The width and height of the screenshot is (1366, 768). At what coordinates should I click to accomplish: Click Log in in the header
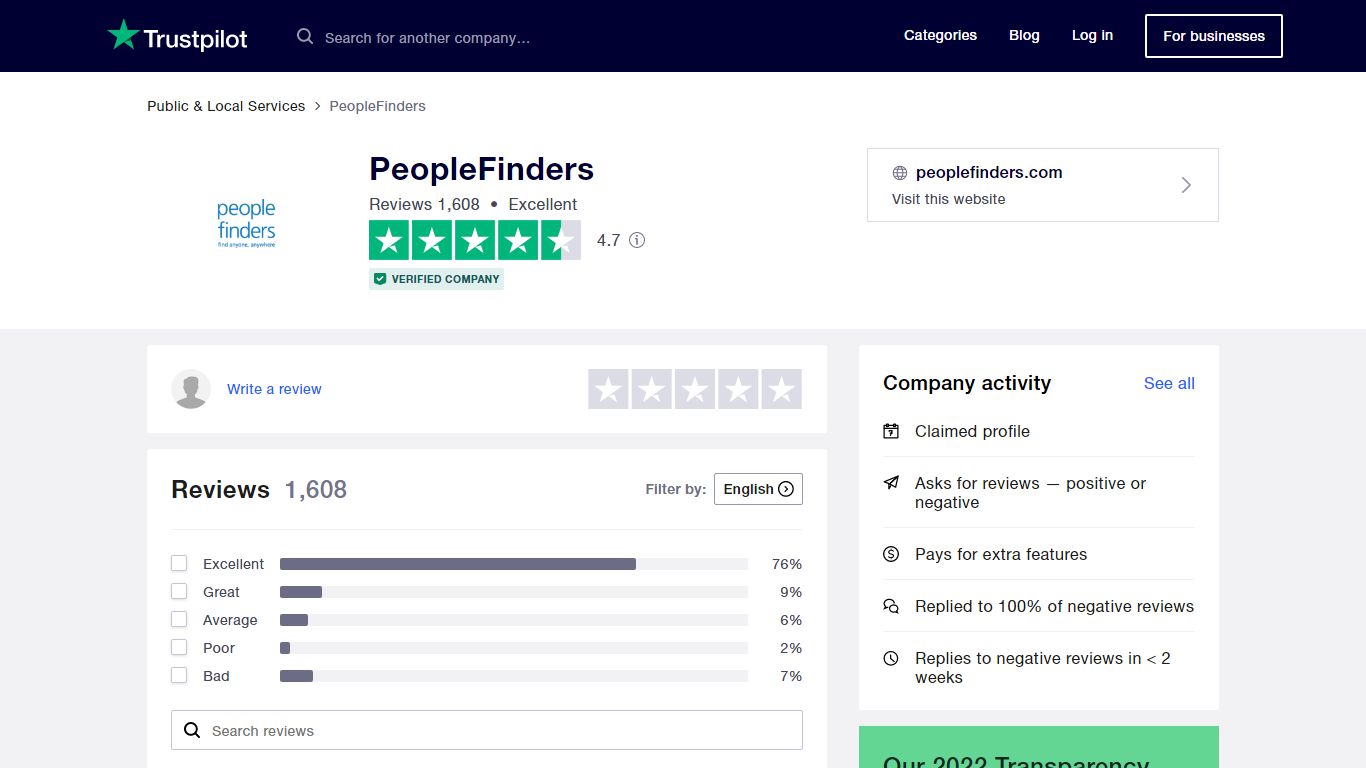[1092, 35]
